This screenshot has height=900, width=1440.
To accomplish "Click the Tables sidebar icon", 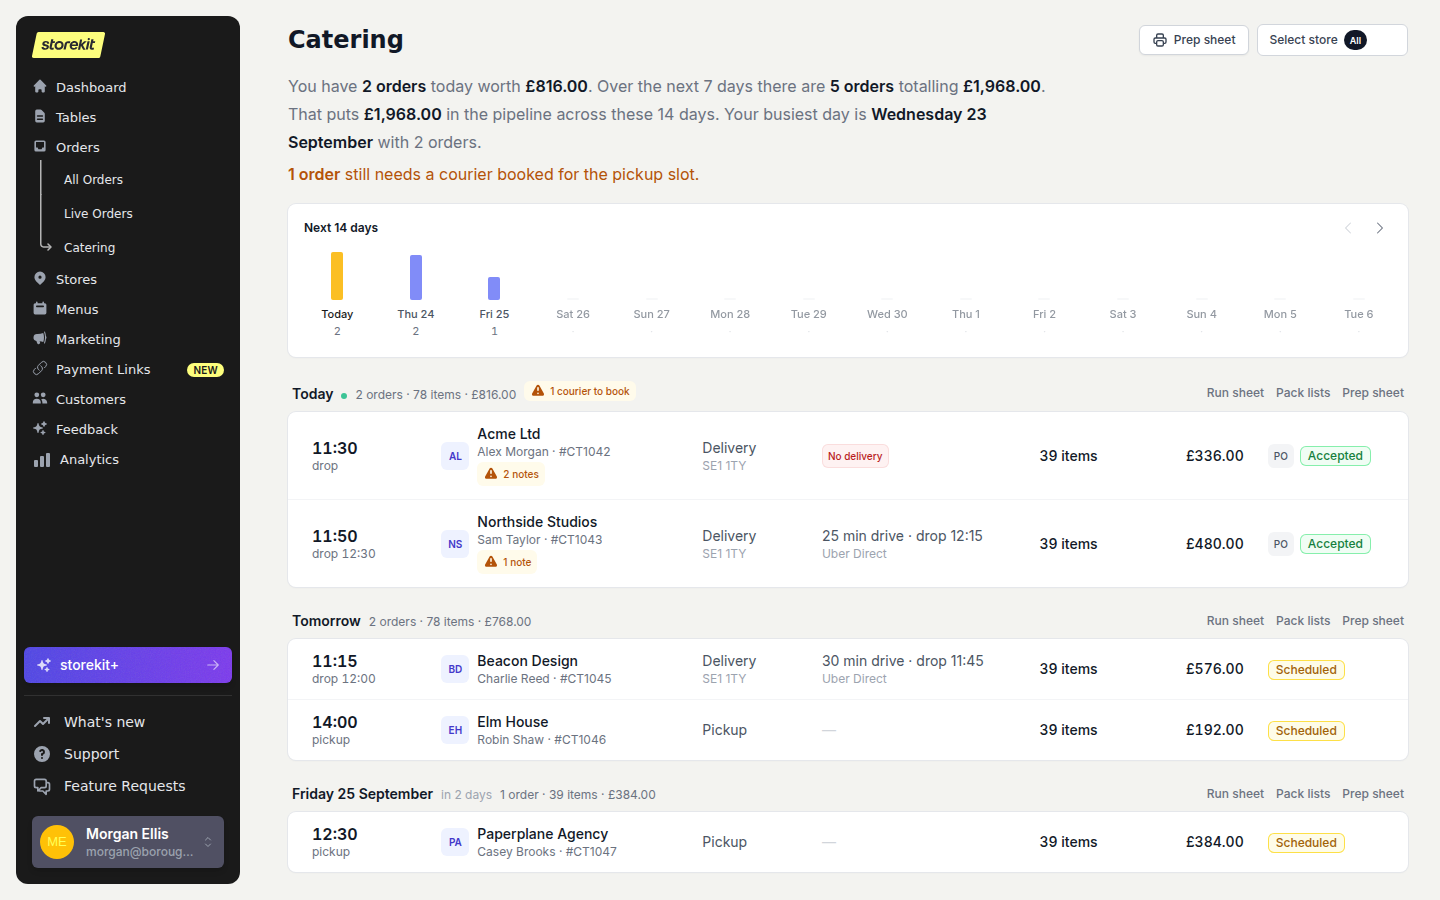I will click(x=40, y=117).
